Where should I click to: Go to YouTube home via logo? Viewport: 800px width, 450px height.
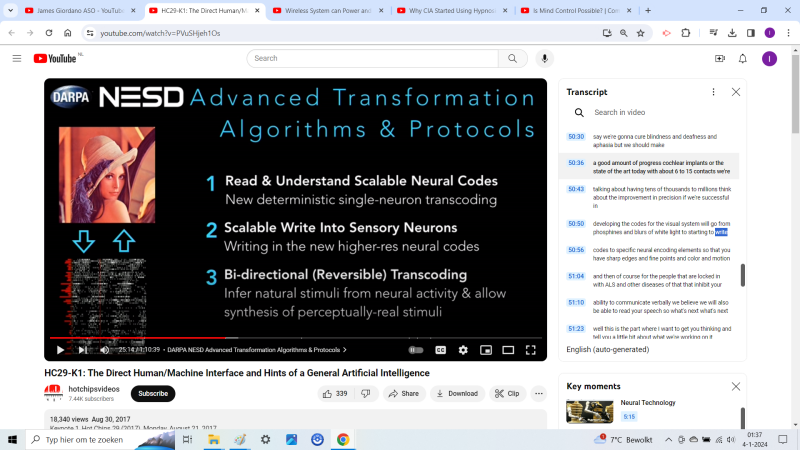[x=55, y=59]
